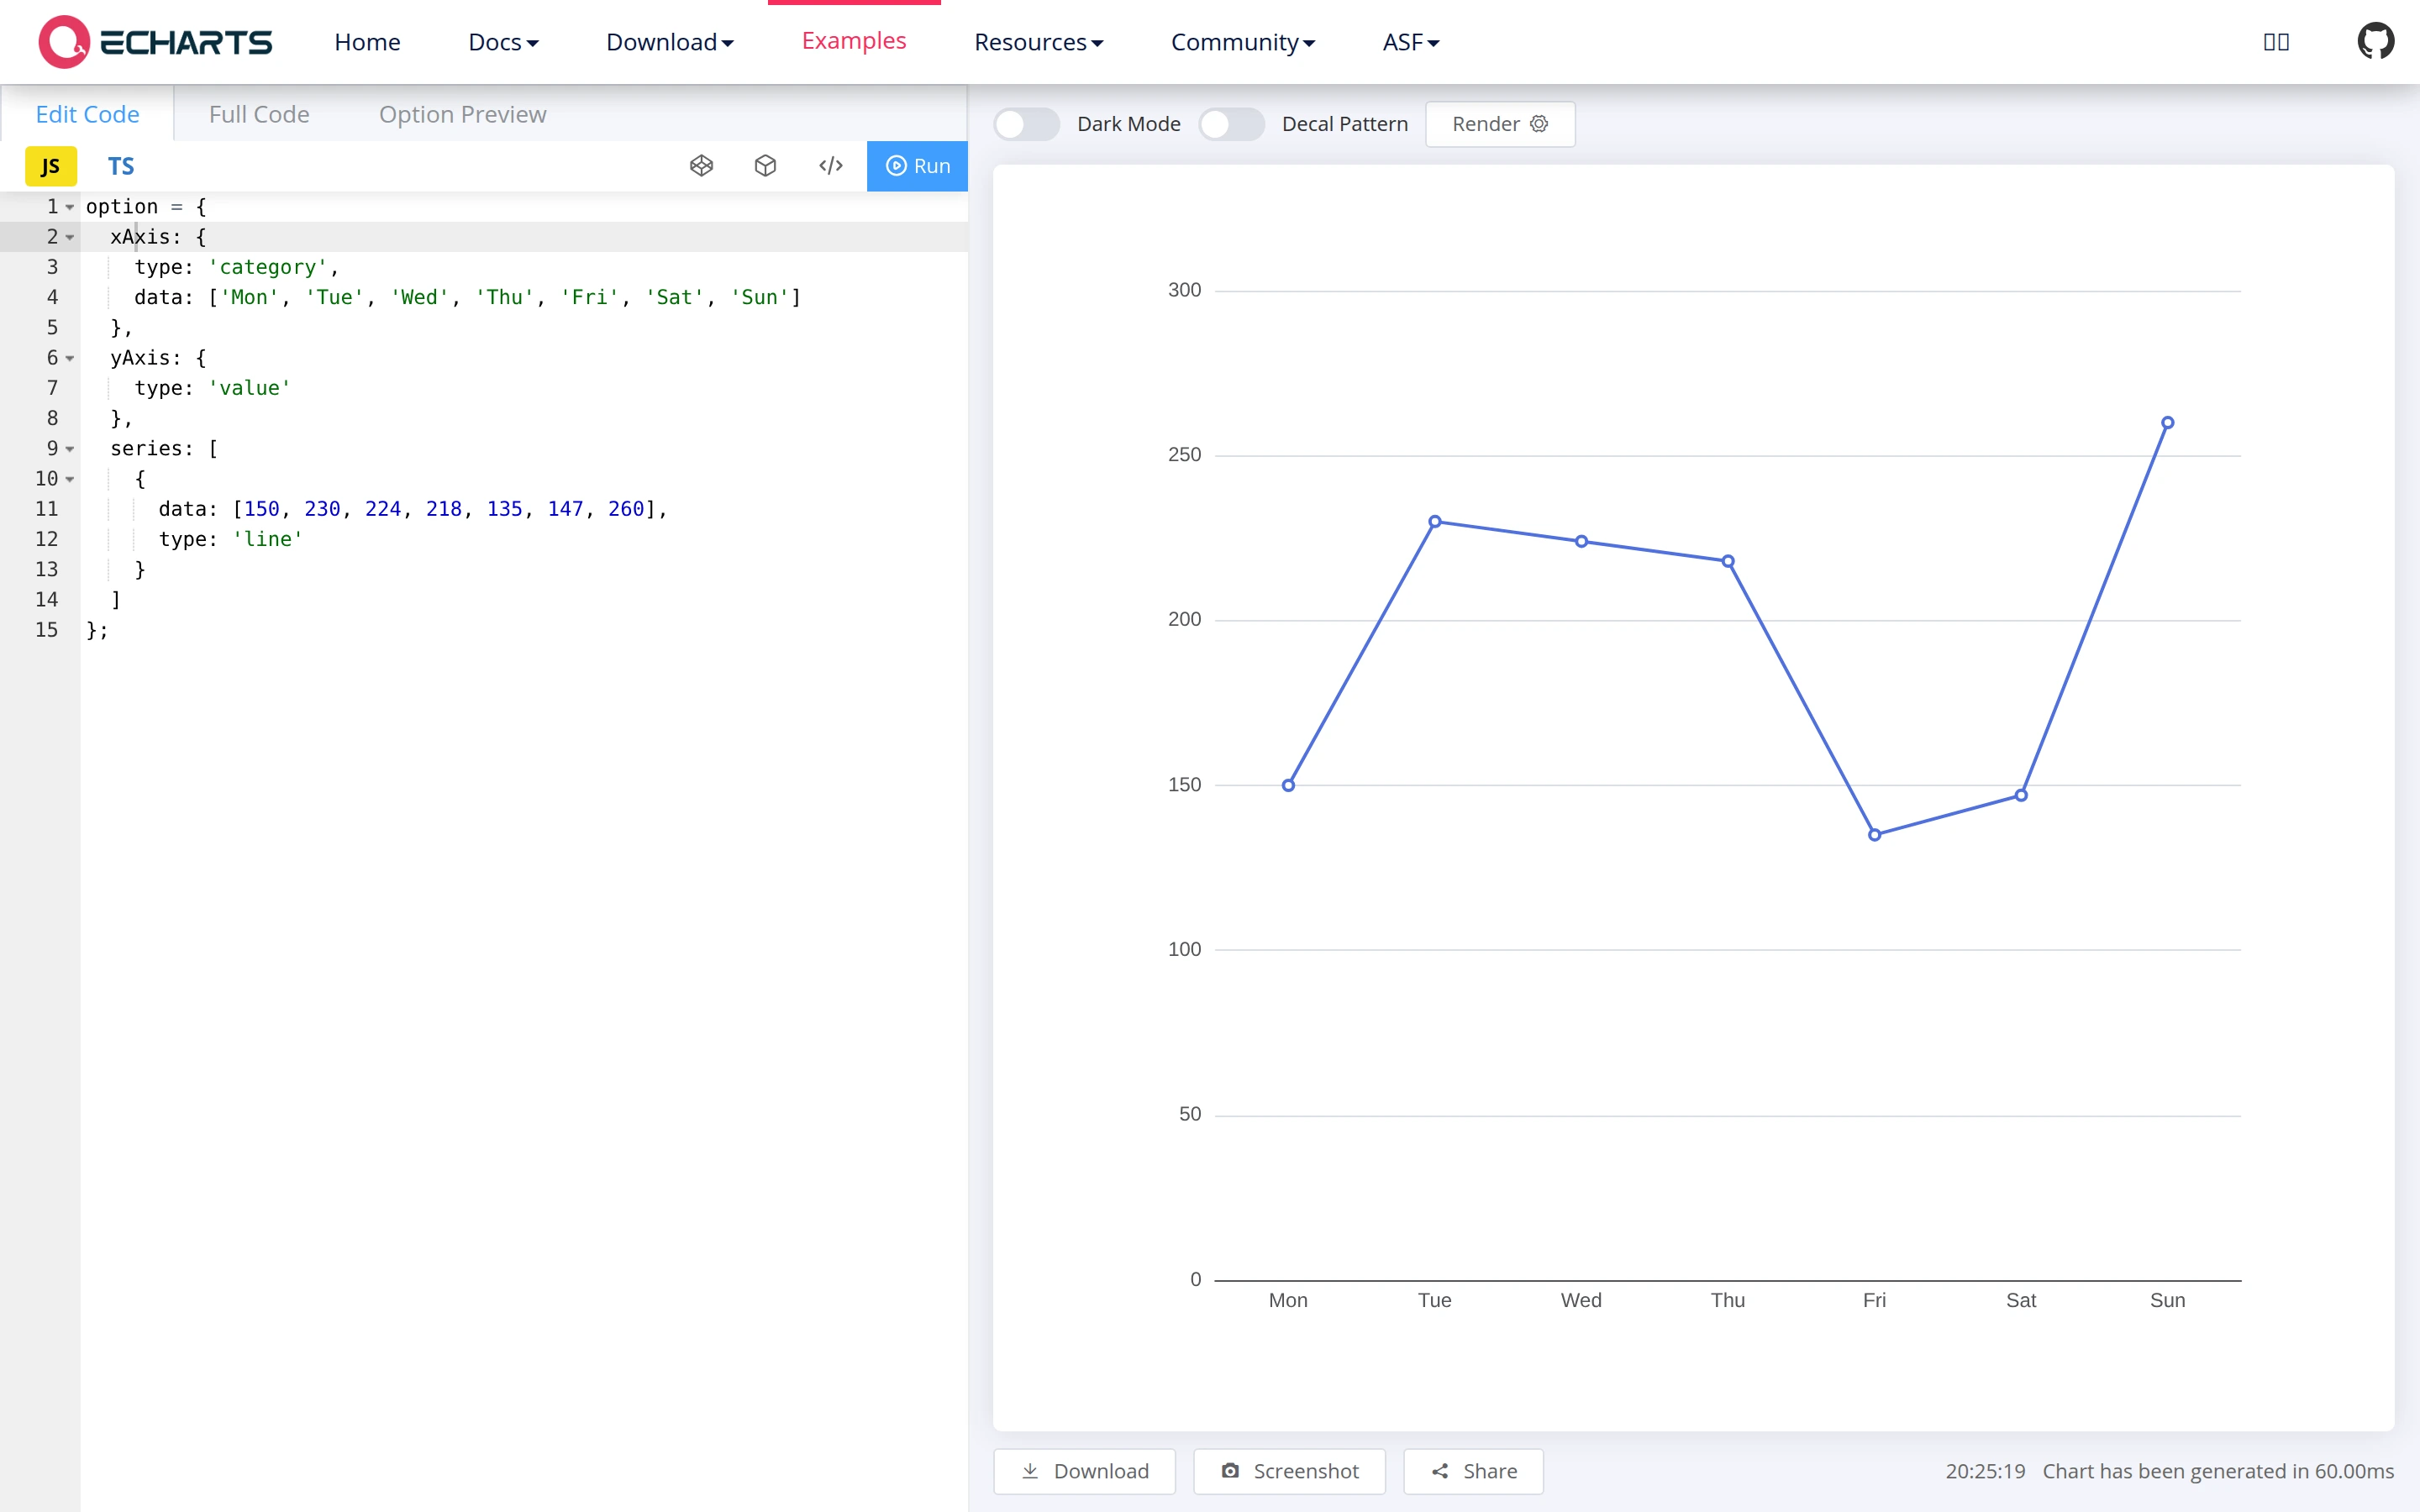Open the Render settings button
The height and width of the screenshot is (1512, 2420).
[x=1500, y=124]
